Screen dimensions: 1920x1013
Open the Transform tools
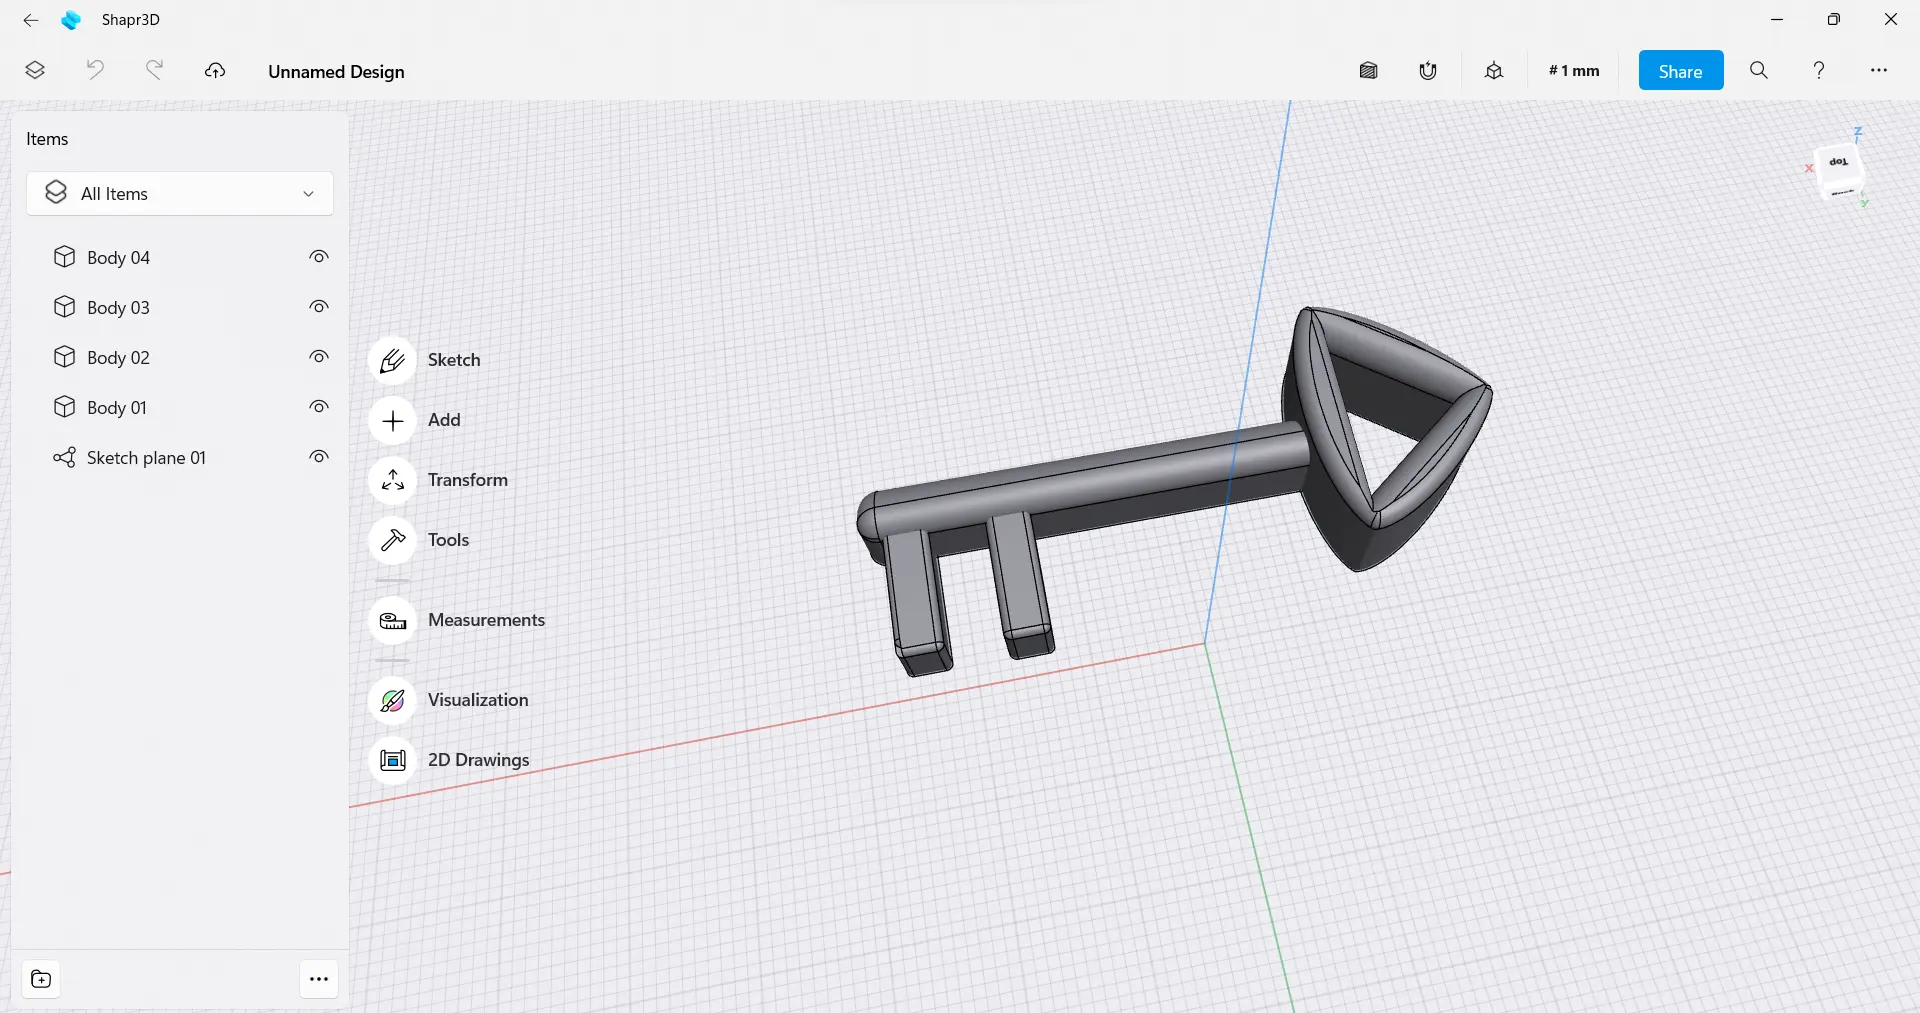click(x=392, y=480)
